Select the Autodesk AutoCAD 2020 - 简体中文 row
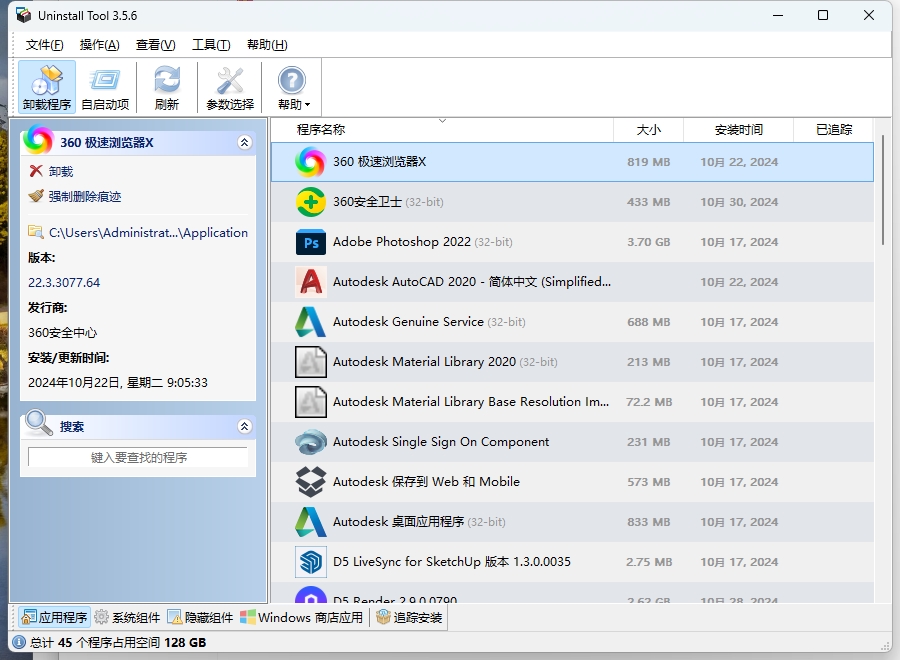900x660 pixels. click(x=572, y=282)
